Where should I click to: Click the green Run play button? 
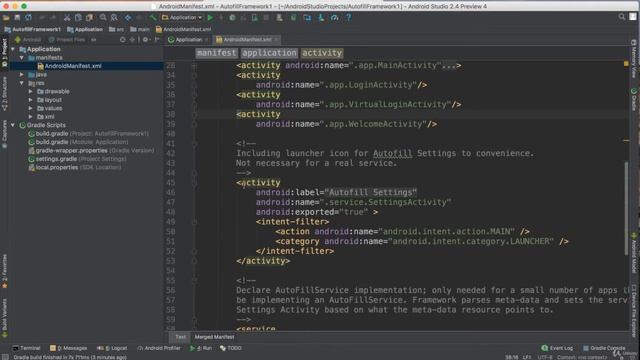[210, 18]
